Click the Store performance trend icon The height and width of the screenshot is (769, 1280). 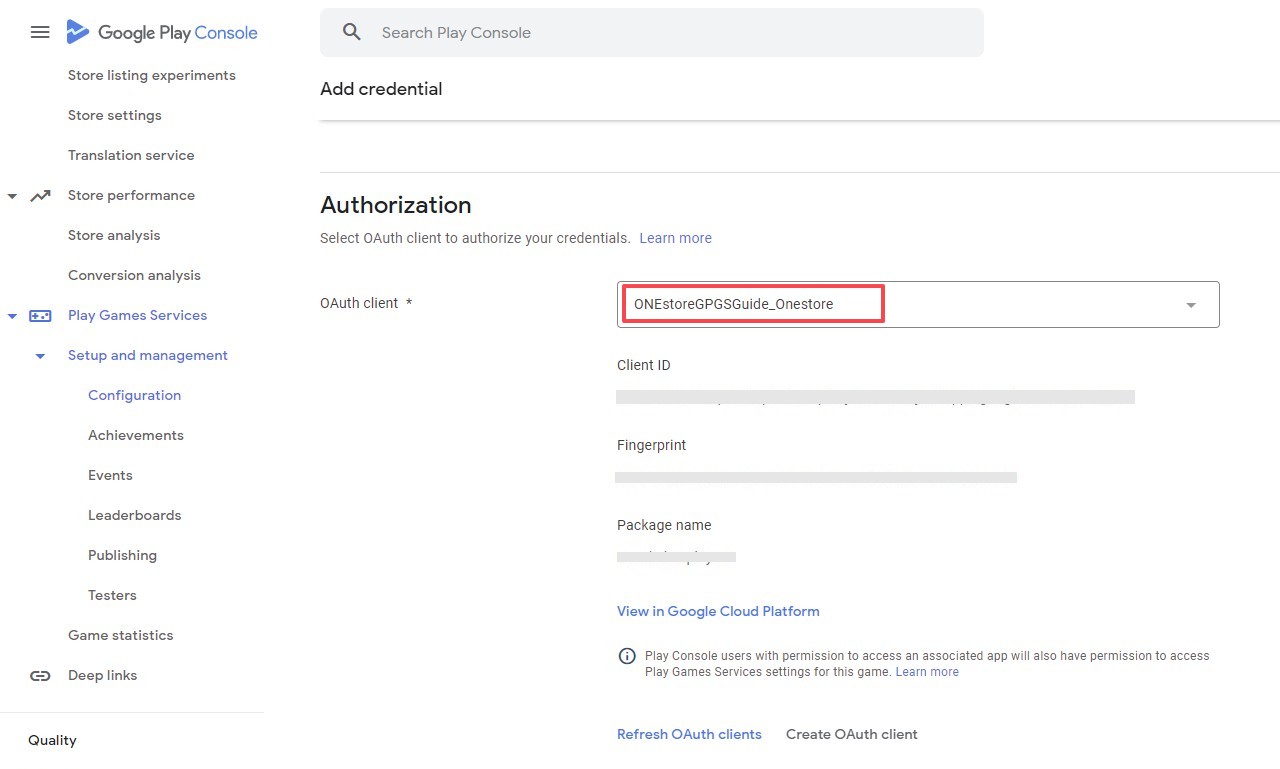tap(40, 195)
